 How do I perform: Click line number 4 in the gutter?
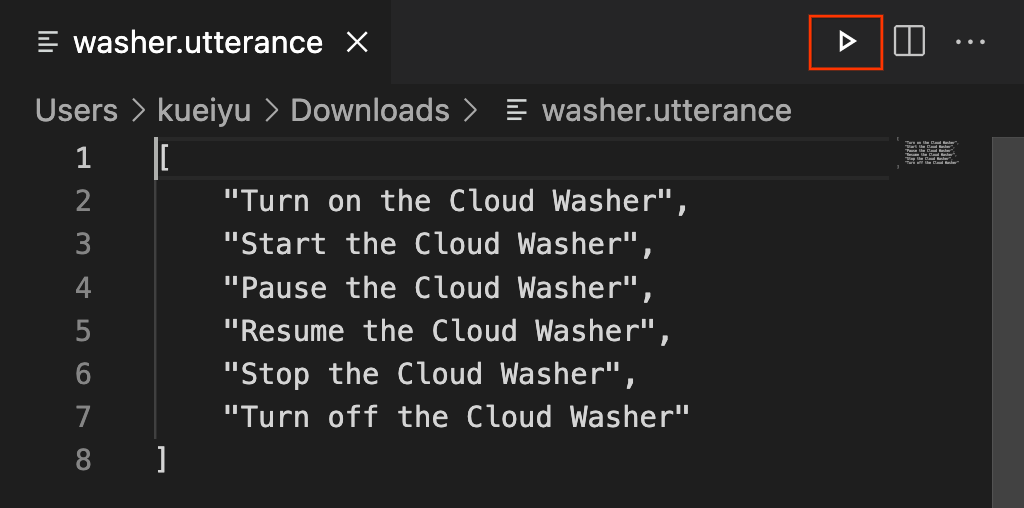click(x=82, y=288)
